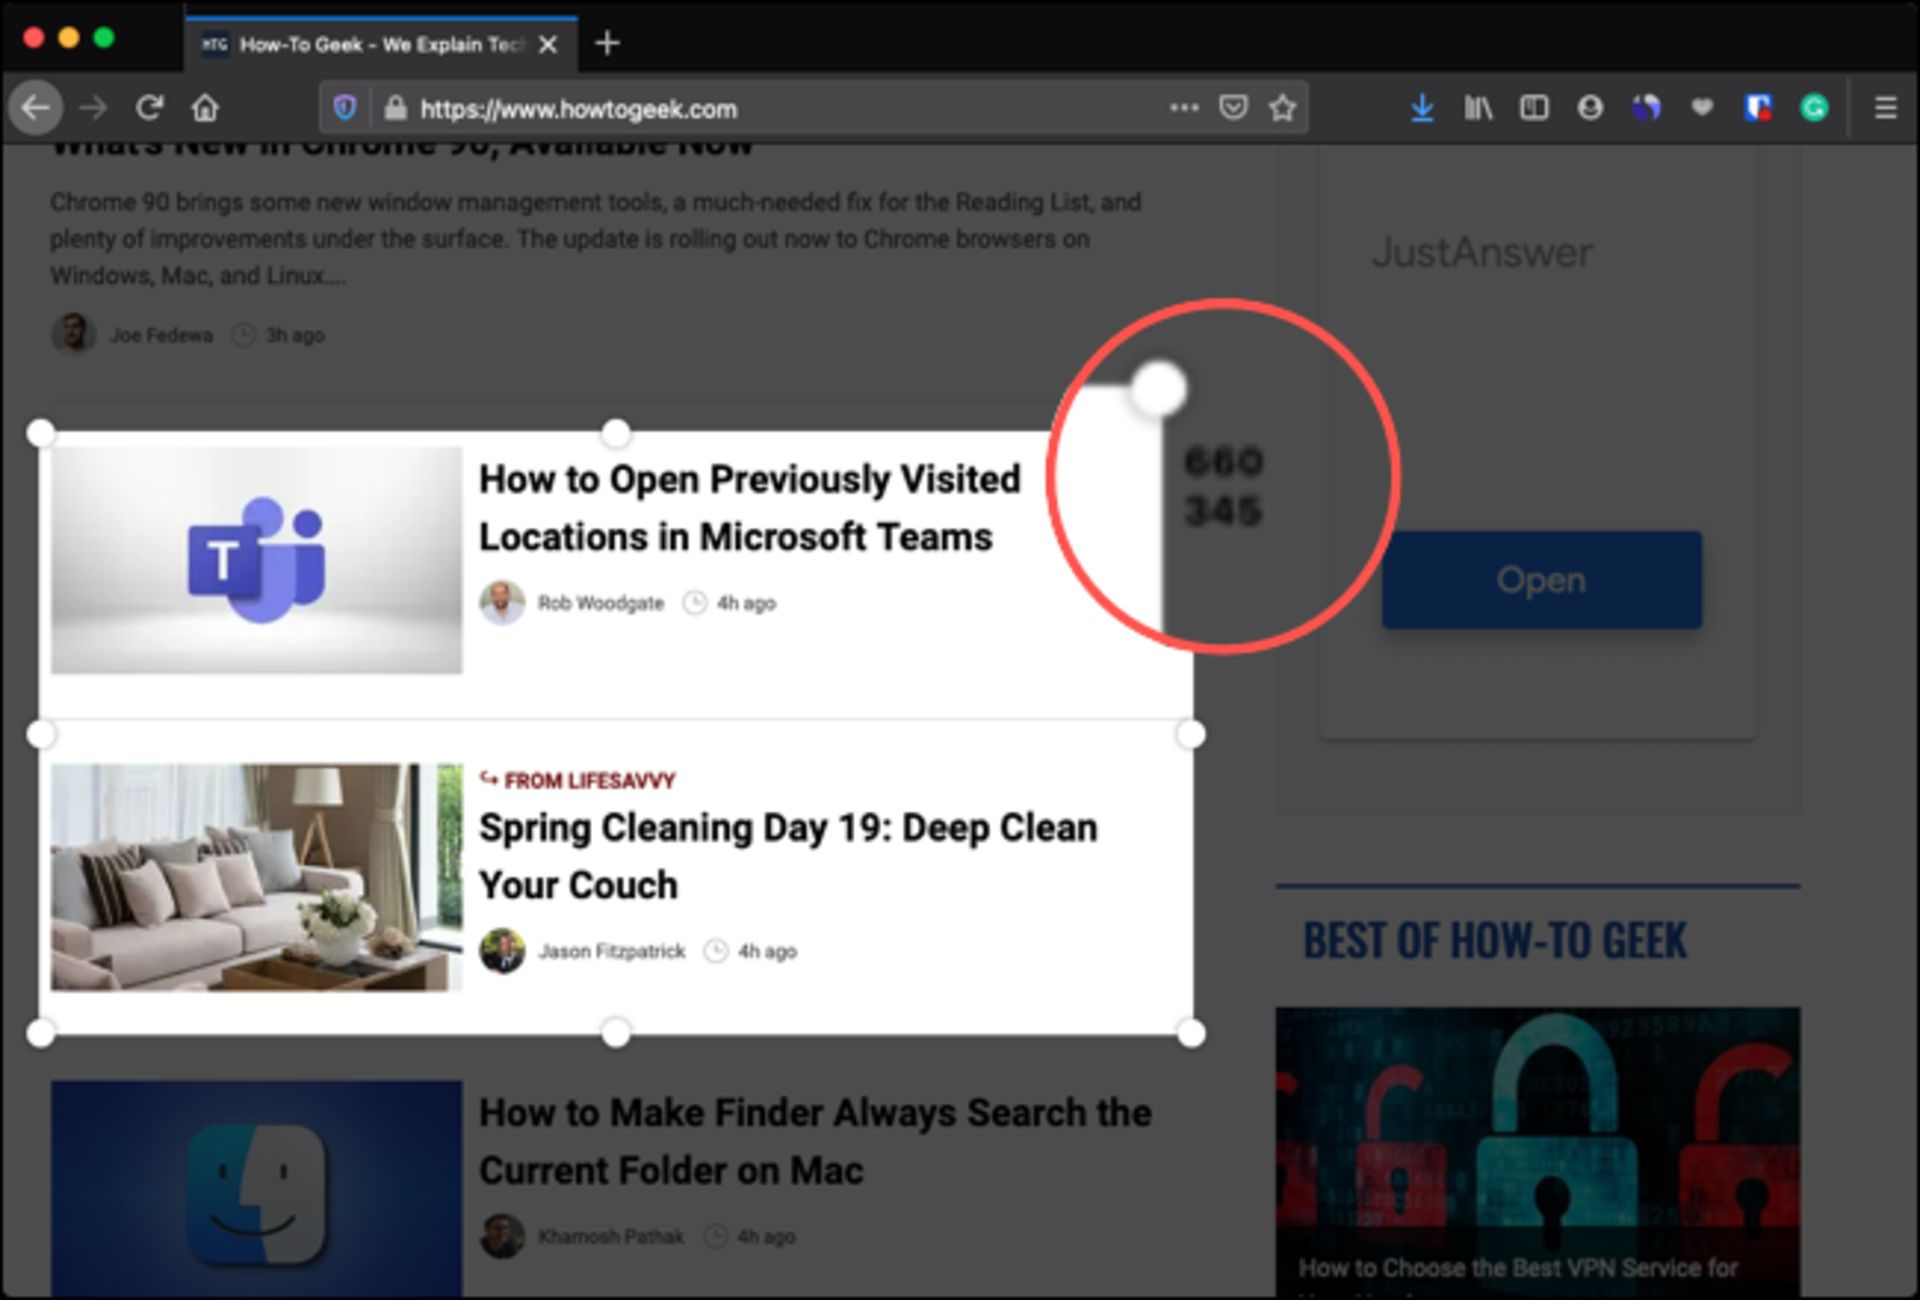Click the Finder face icon thumbnail
Screen dimensions: 1920x1300
[x=257, y=1189]
